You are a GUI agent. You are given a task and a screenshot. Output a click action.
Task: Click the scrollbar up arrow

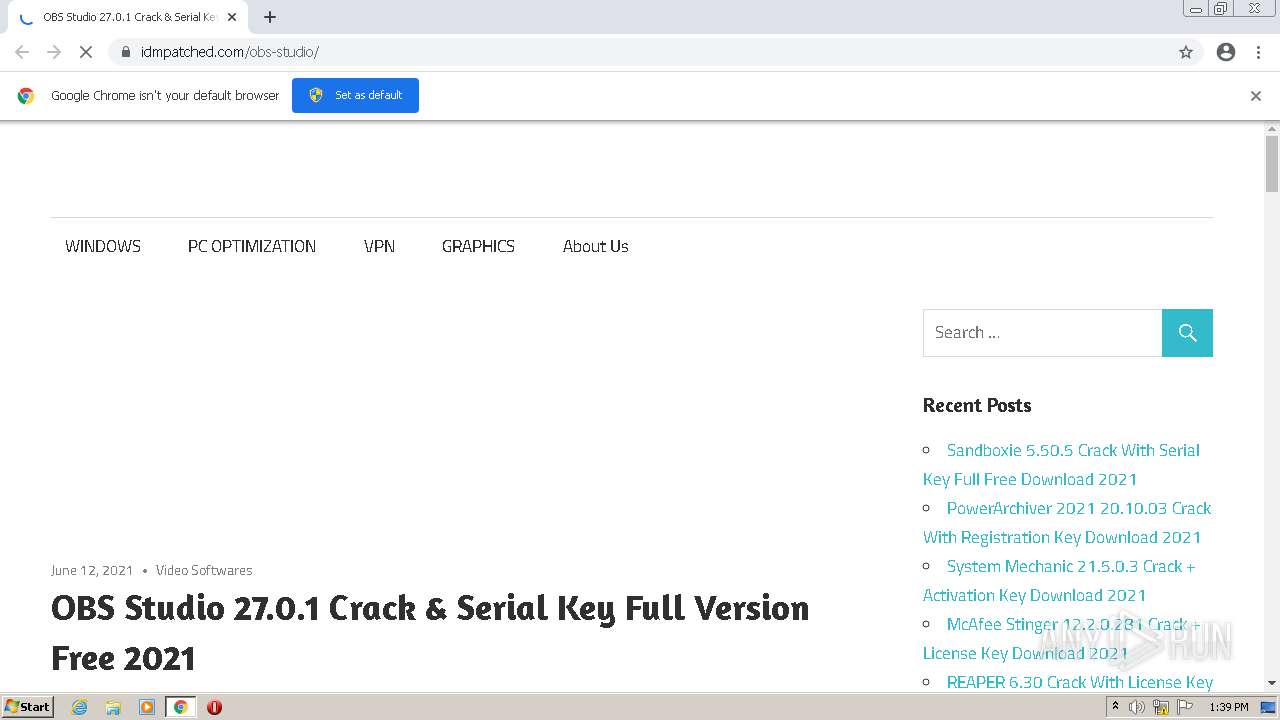pyautogui.click(x=1272, y=129)
